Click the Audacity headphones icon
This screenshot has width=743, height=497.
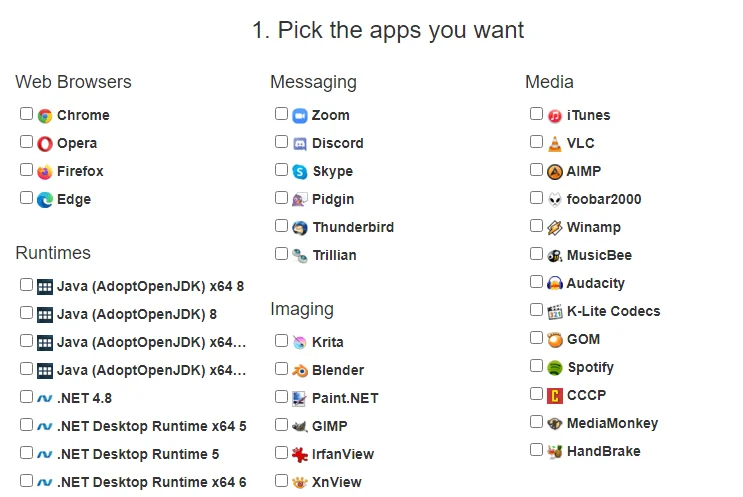(555, 284)
